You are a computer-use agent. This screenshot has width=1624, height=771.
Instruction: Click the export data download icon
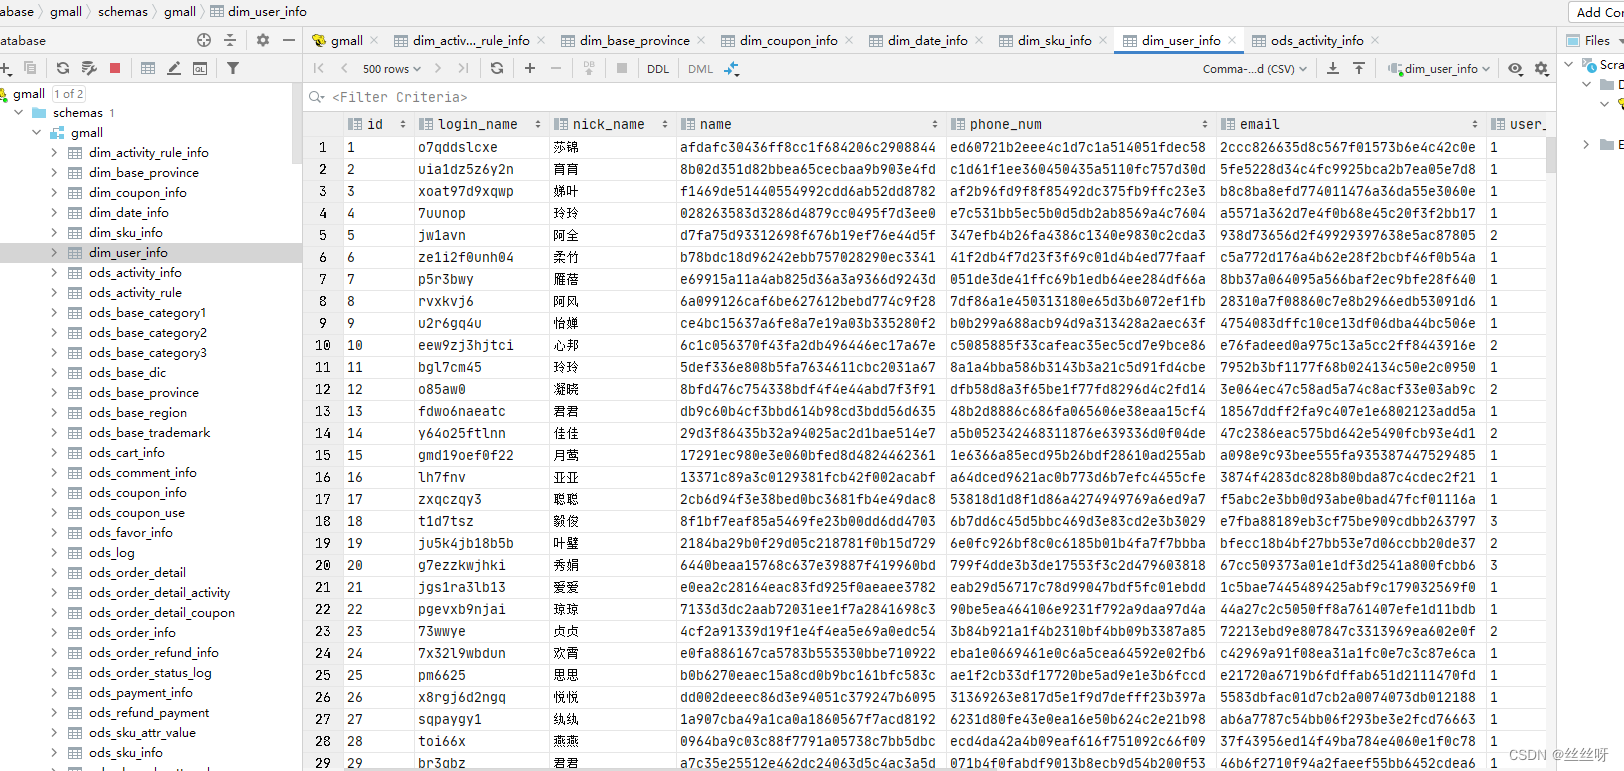pos(1333,68)
